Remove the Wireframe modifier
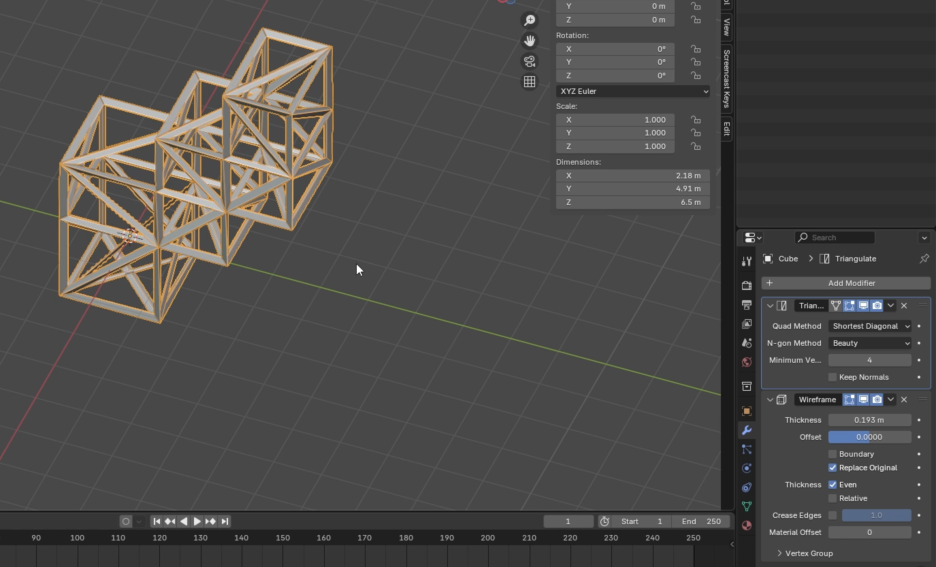 tap(904, 399)
